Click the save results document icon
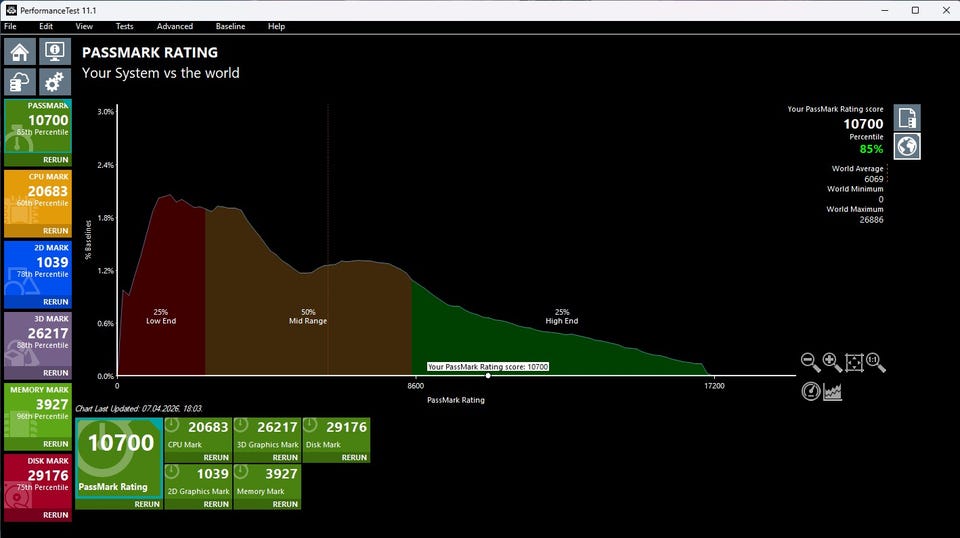Screen dimensions: 960x538 tap(907, 118)
